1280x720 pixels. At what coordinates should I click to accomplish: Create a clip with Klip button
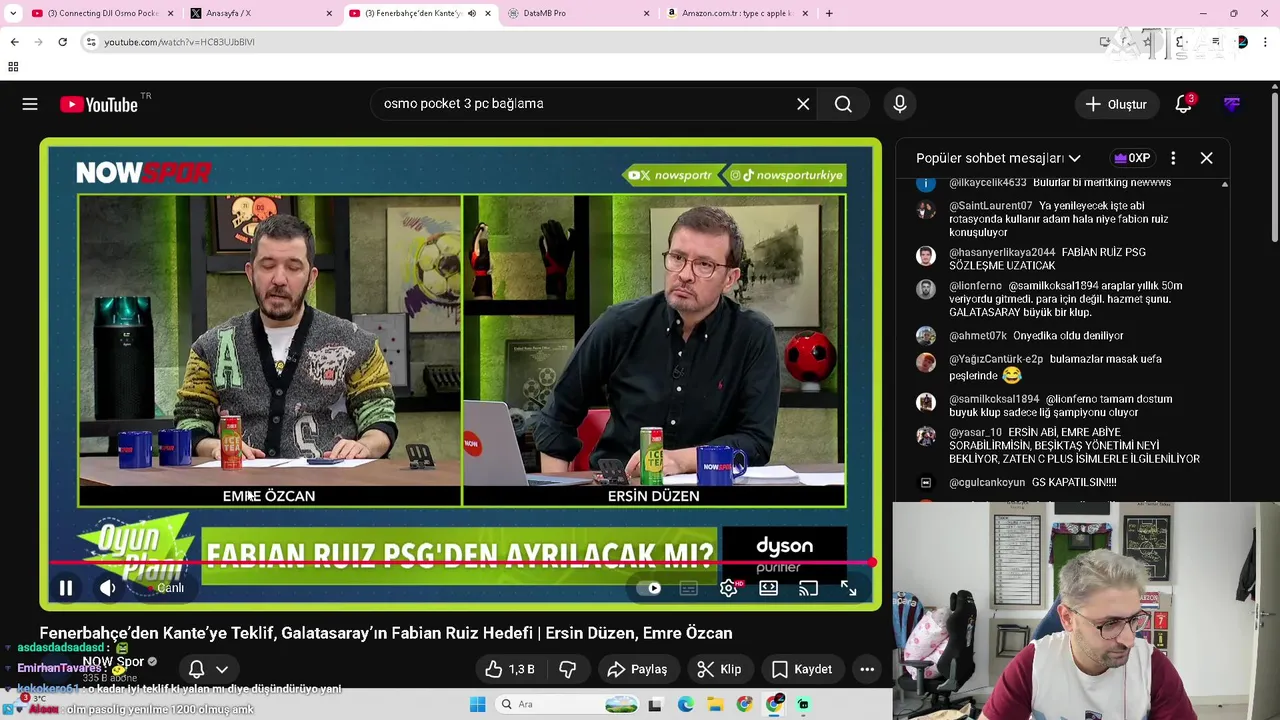coord(719,669)
